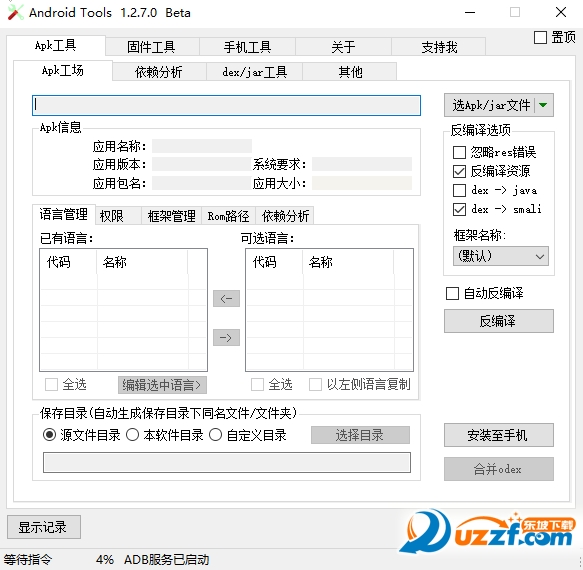Viewport: 583px width, 570px height.
Task: Click the 名称 column header in 已有语言 list
Action: coord(142,262)
